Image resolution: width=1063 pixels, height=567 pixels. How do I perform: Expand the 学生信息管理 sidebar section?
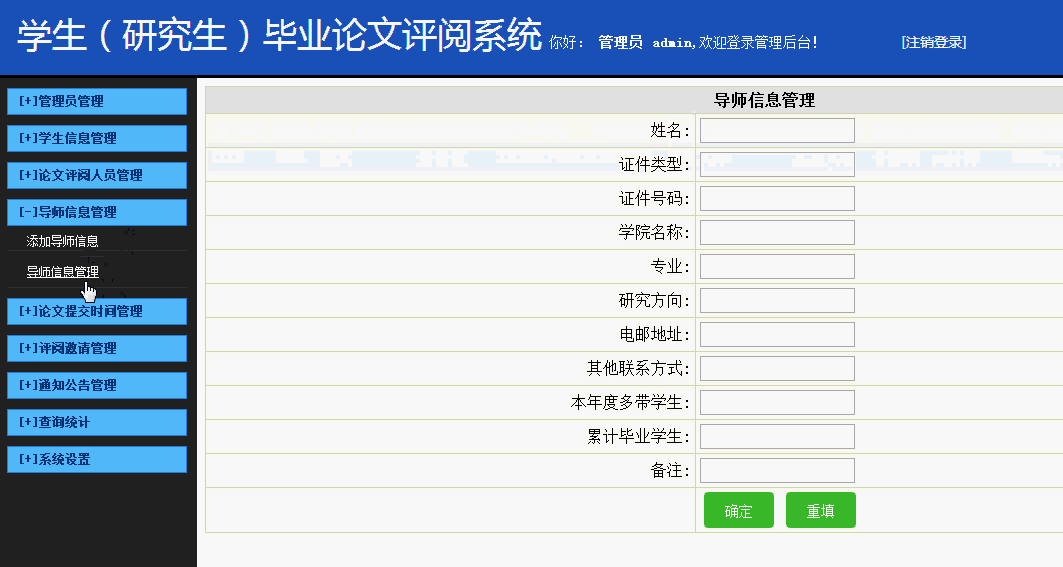pyautogui.click(x=97, y=138)
